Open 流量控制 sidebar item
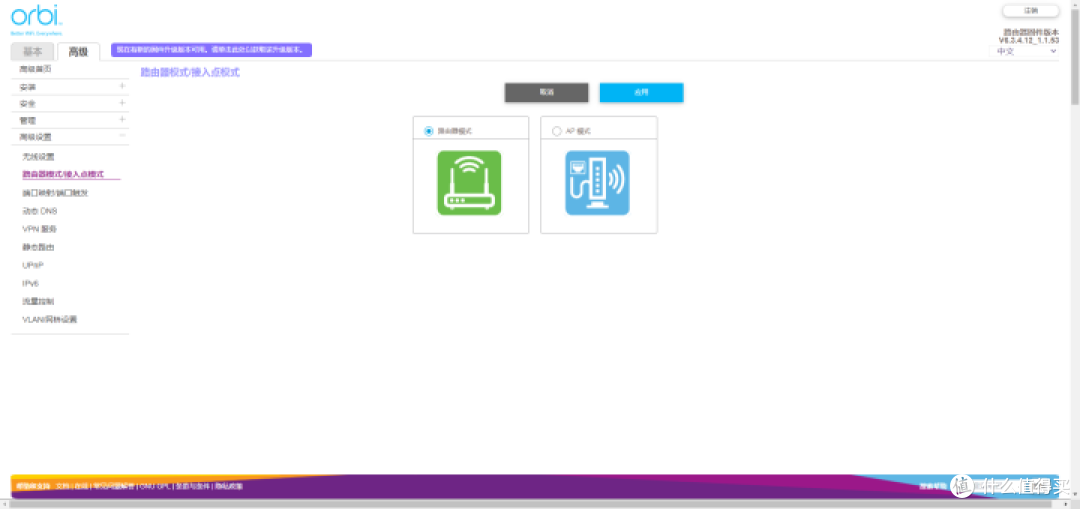The height and width of the screenshot is (509, 1080). click(x=38, y=301)
